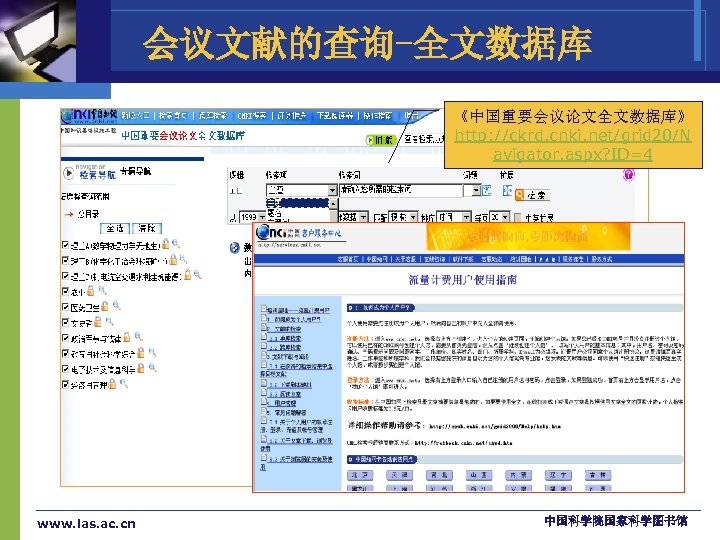Click the magnifier icon beside 文史哲
The height and width of the screenshot is (540, 720).
click(109, 321)
